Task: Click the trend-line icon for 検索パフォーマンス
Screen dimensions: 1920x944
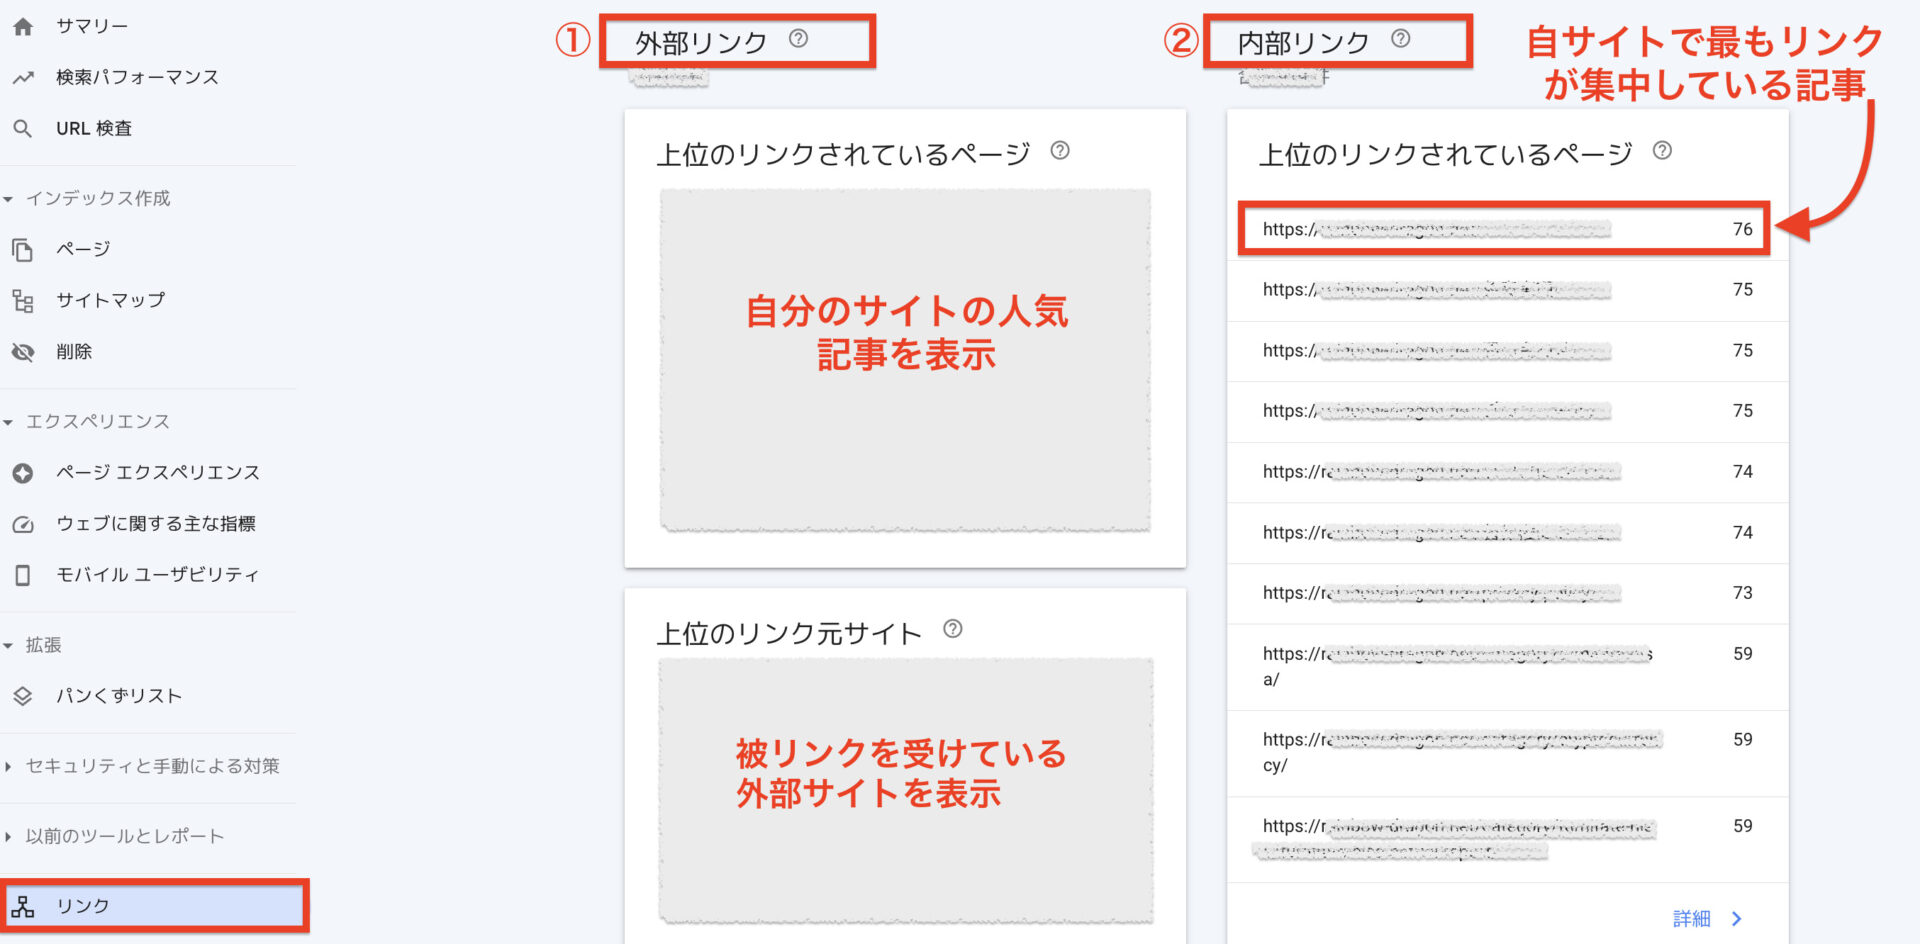Action: [23, 77]
